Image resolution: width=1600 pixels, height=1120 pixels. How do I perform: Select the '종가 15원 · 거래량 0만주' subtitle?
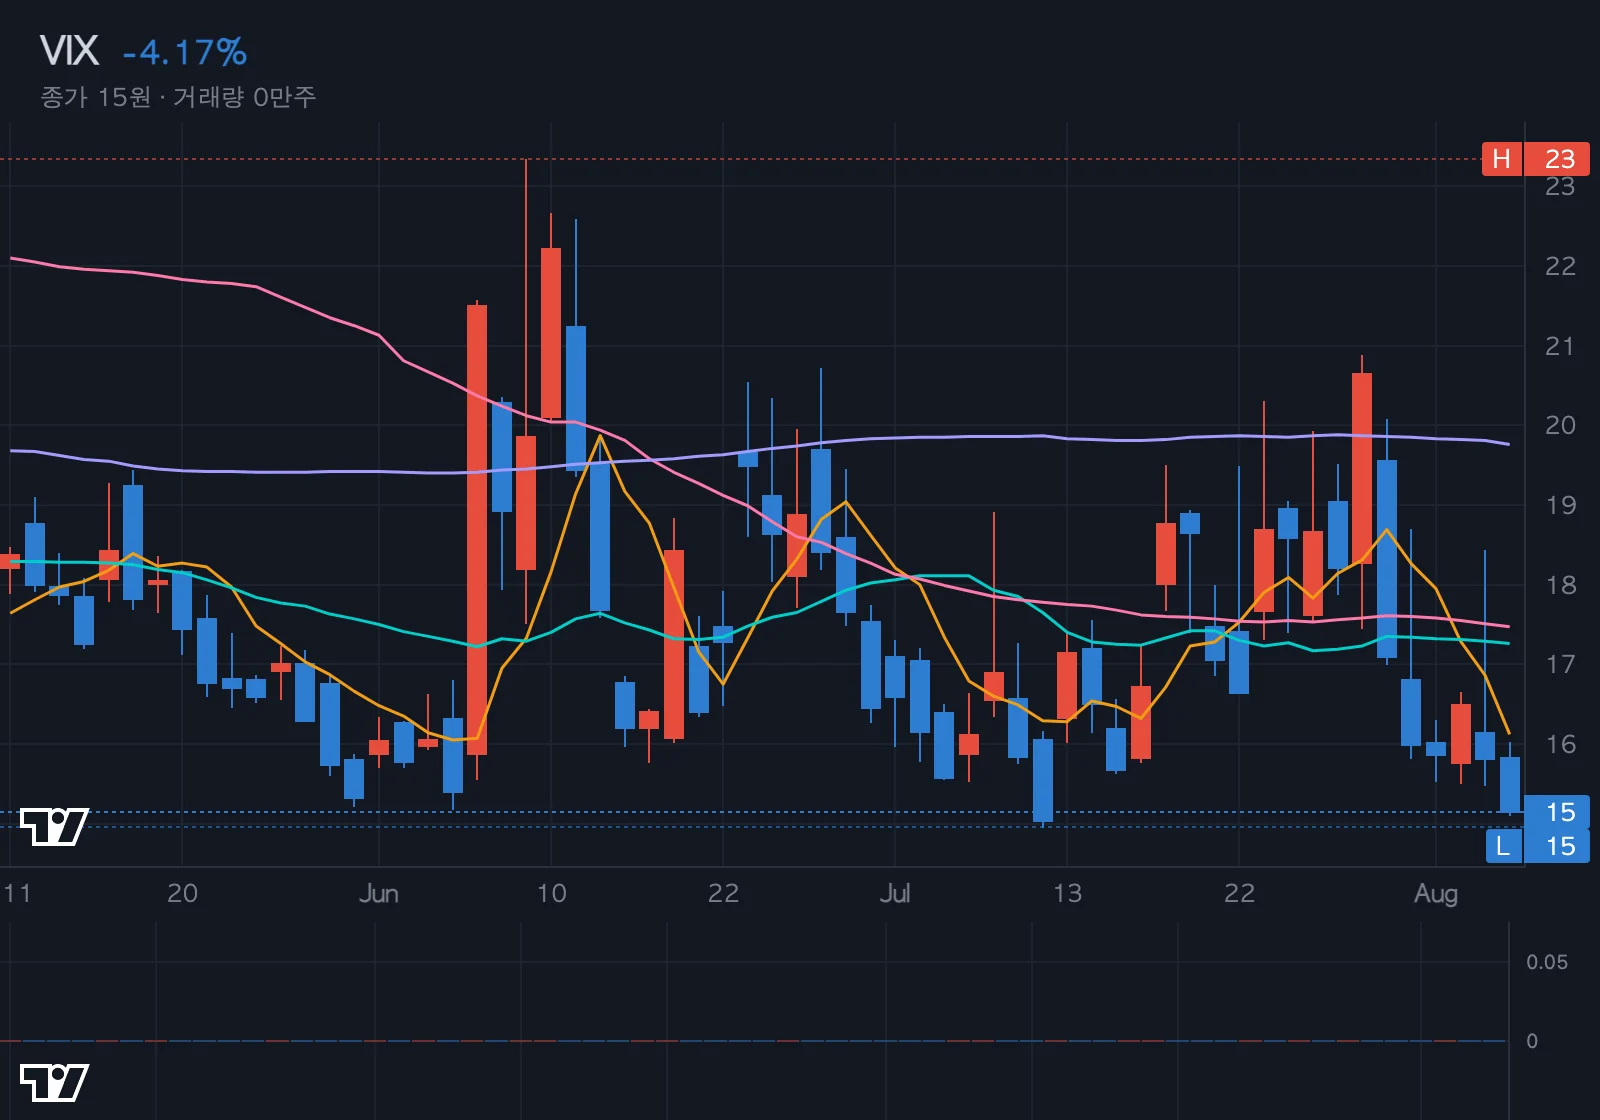178,97
